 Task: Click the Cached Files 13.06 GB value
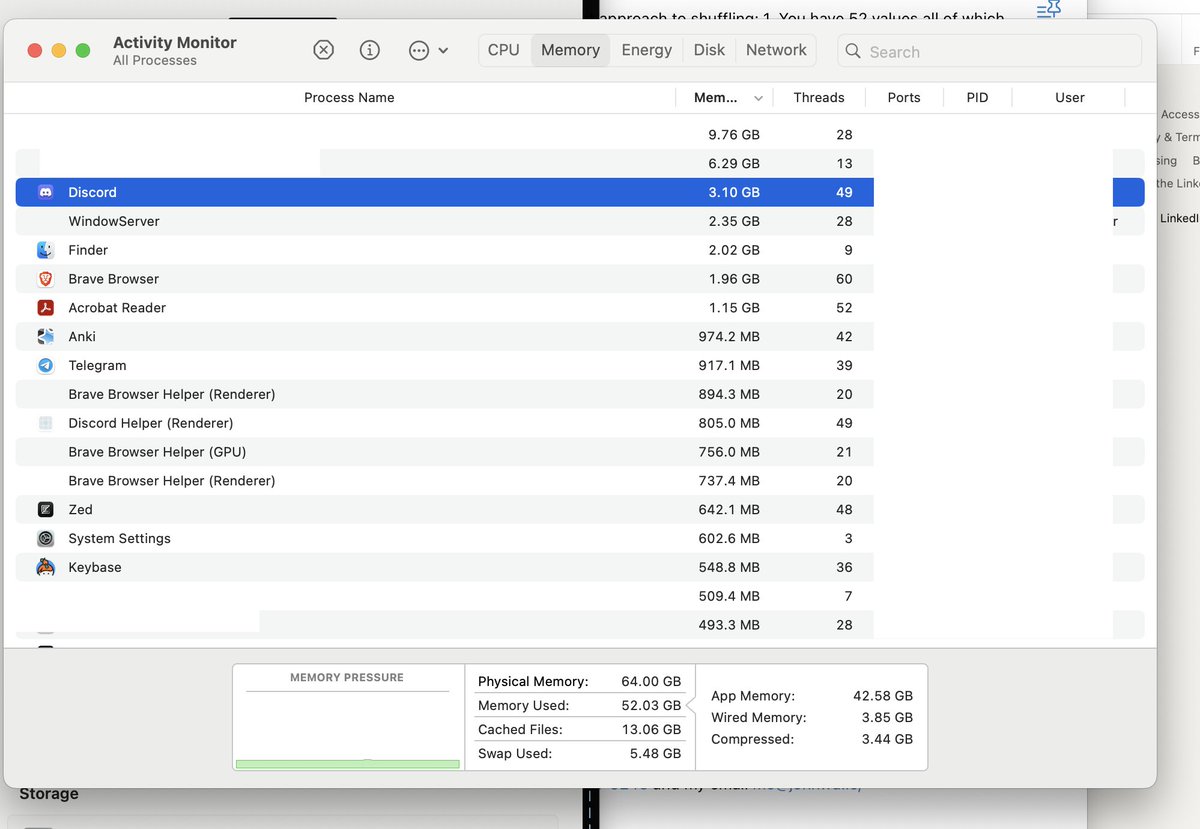point(651,729)
